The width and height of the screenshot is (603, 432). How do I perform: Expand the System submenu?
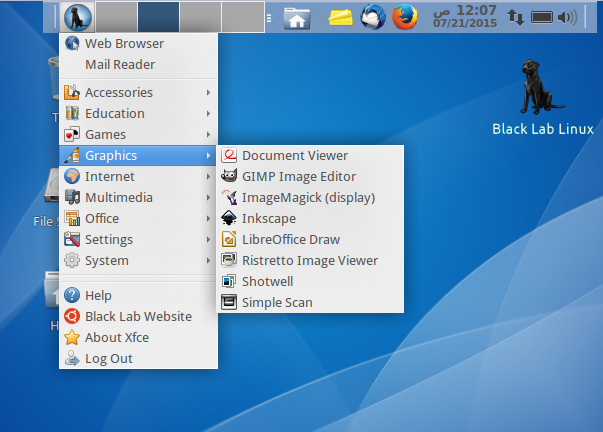point(138,260)
